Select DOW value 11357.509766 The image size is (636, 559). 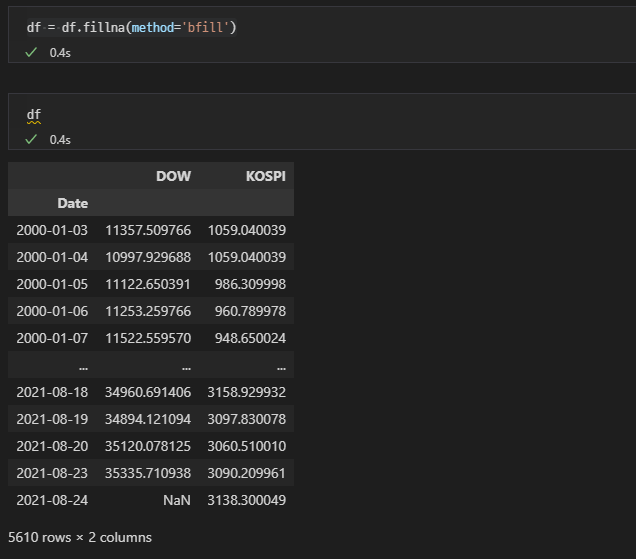point(148,230)
